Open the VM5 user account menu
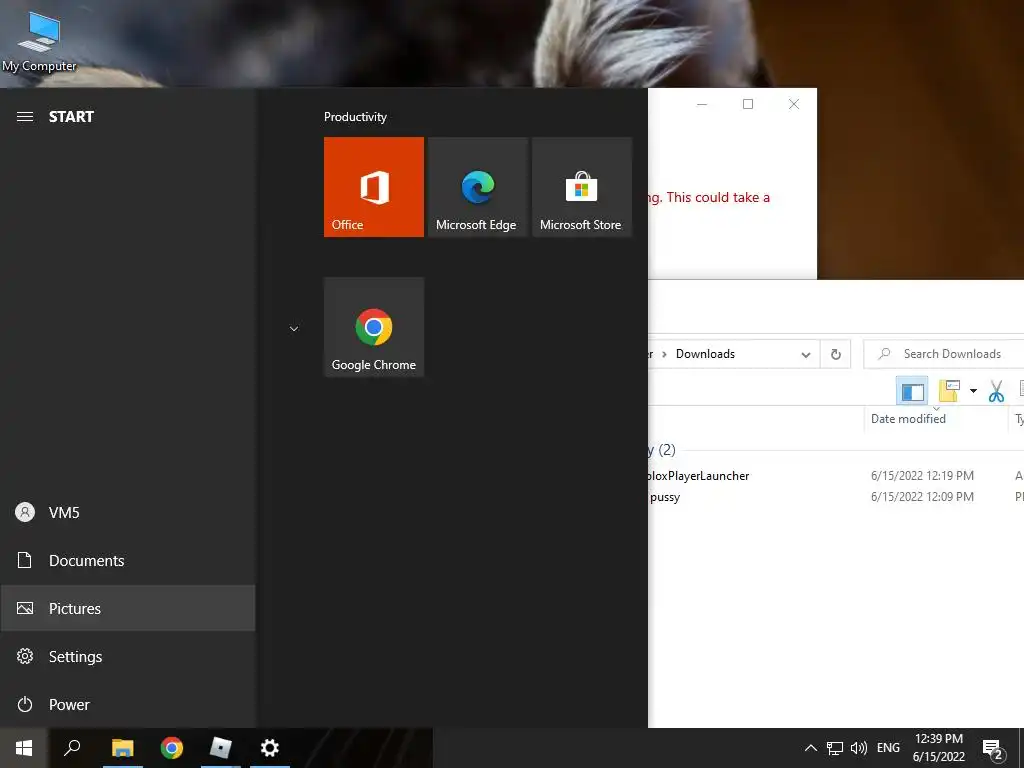The width and height of the screenshot is (1024, 768). tap(127, 513)
